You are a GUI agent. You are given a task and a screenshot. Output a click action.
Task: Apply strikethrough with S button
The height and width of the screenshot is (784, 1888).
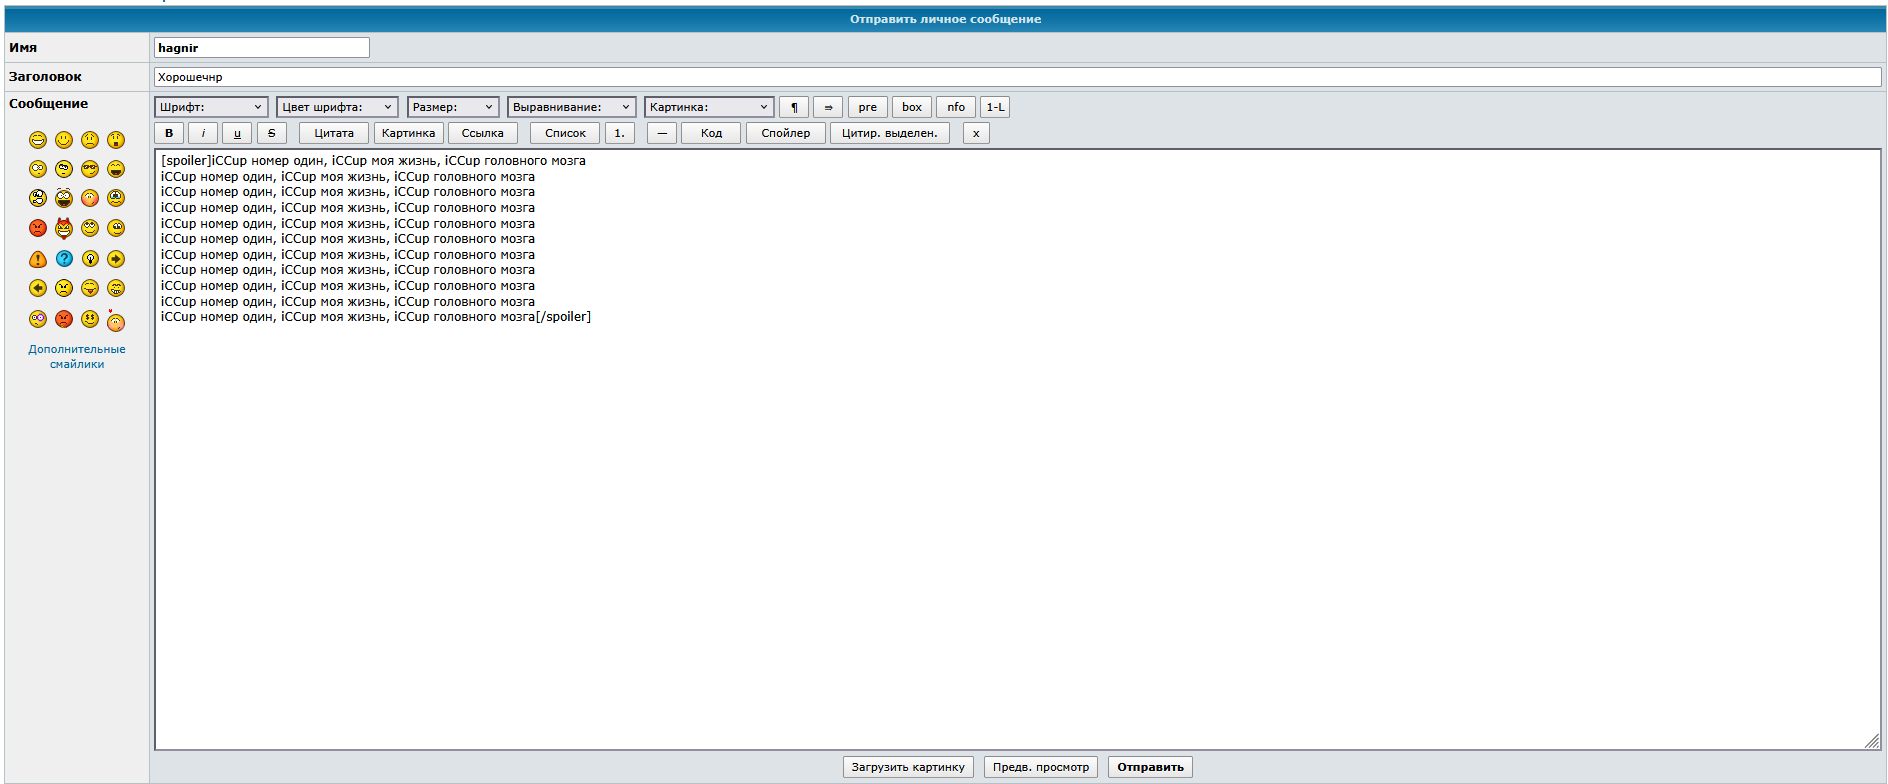tap(271, 133)
